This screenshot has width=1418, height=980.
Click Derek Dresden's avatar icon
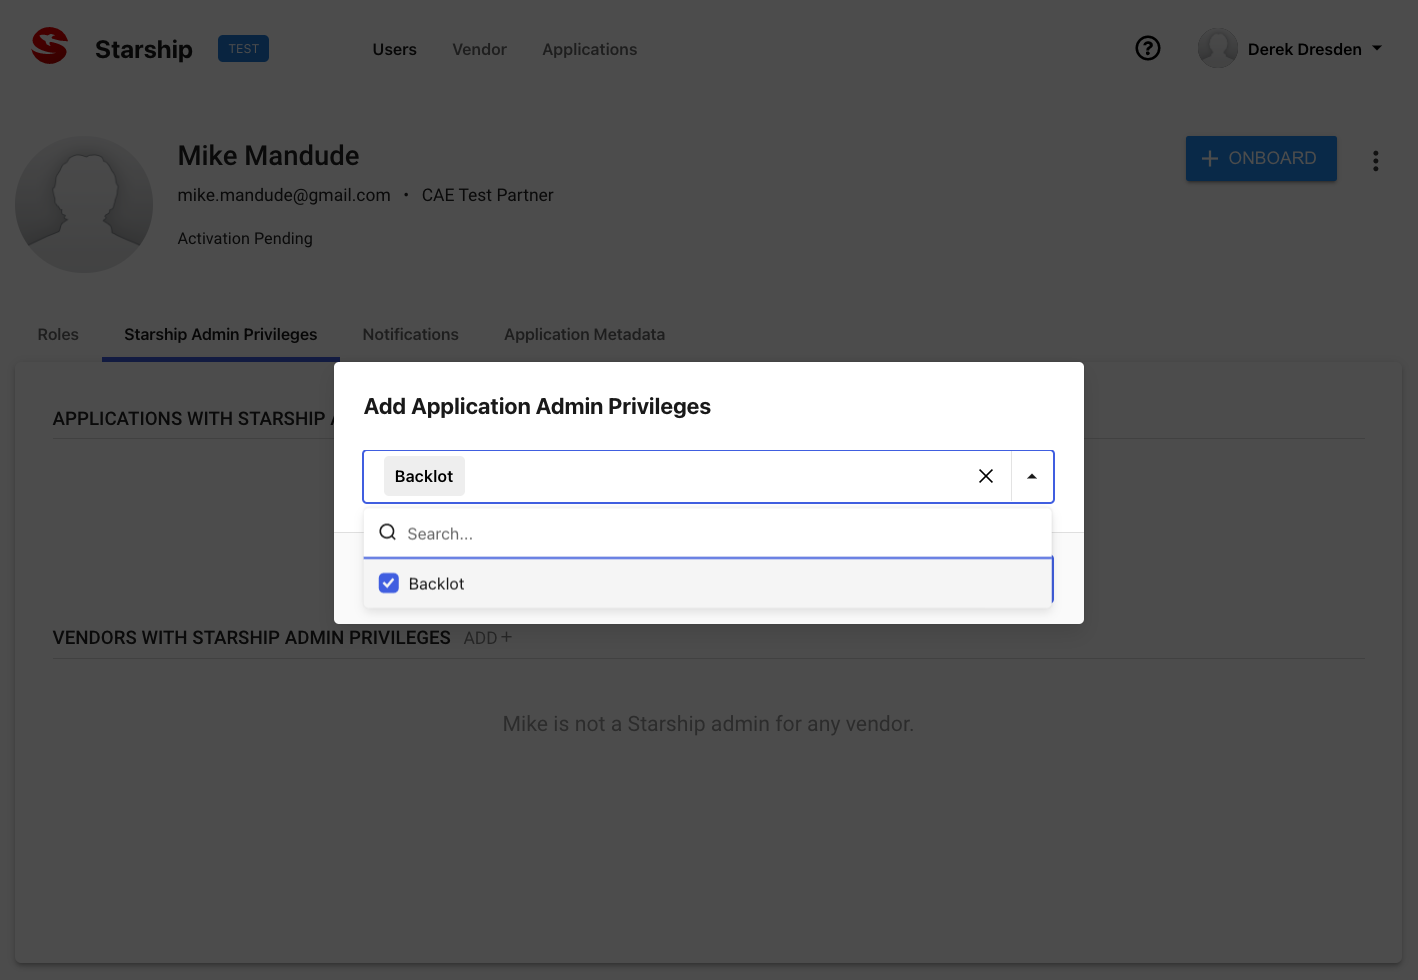pos(1217,49)
